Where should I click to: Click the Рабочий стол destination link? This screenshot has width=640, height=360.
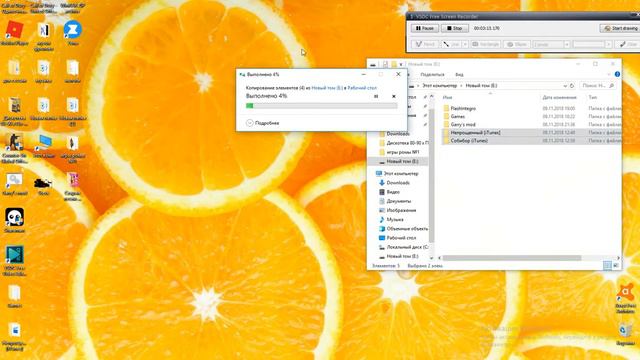click(x=362, y=88)
